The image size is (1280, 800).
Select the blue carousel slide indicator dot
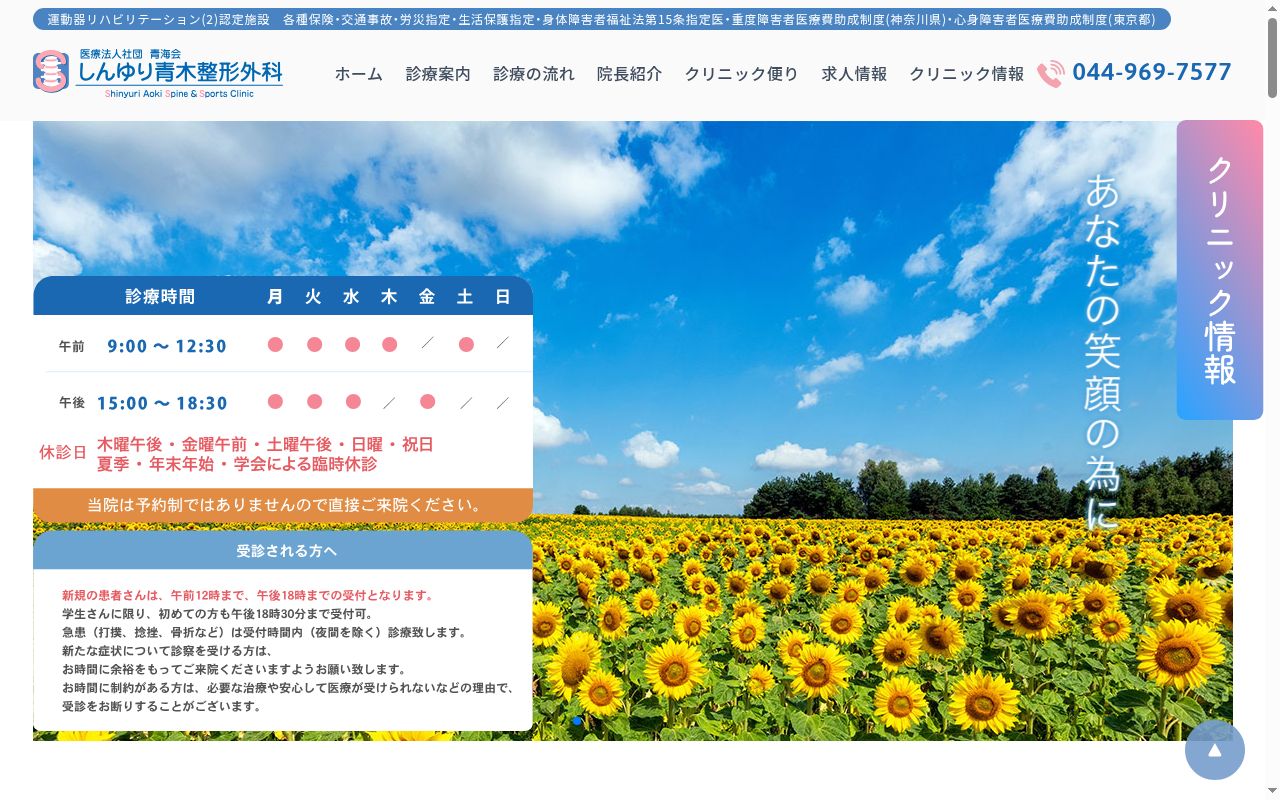pyautogui.click(x=577, y=721)
